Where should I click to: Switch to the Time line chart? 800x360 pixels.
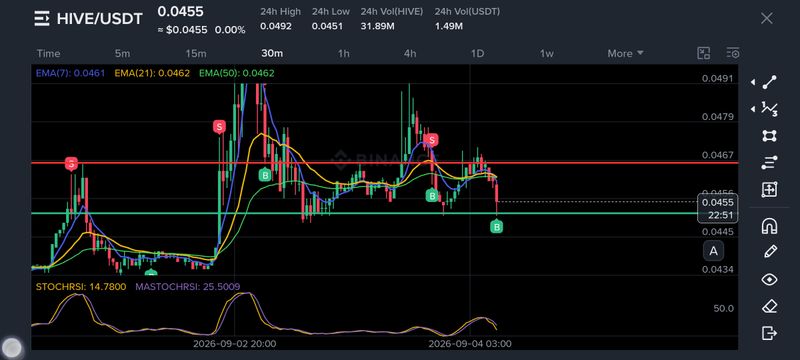[48, 54]
